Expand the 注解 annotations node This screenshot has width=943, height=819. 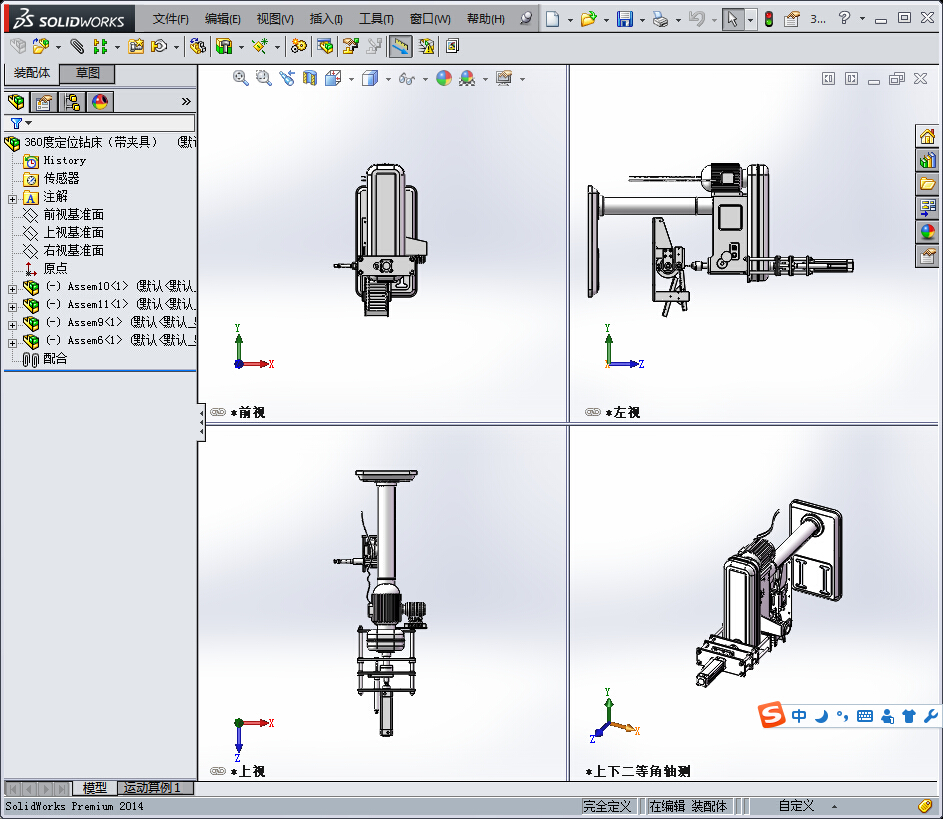click(x=13, y=198)
